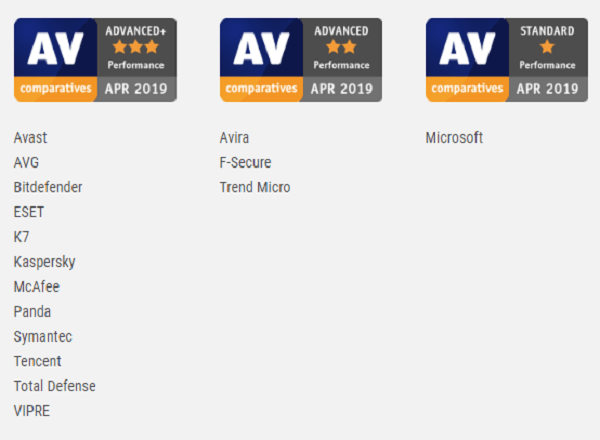Open the Total Defense link

click(x=55, y=386)
